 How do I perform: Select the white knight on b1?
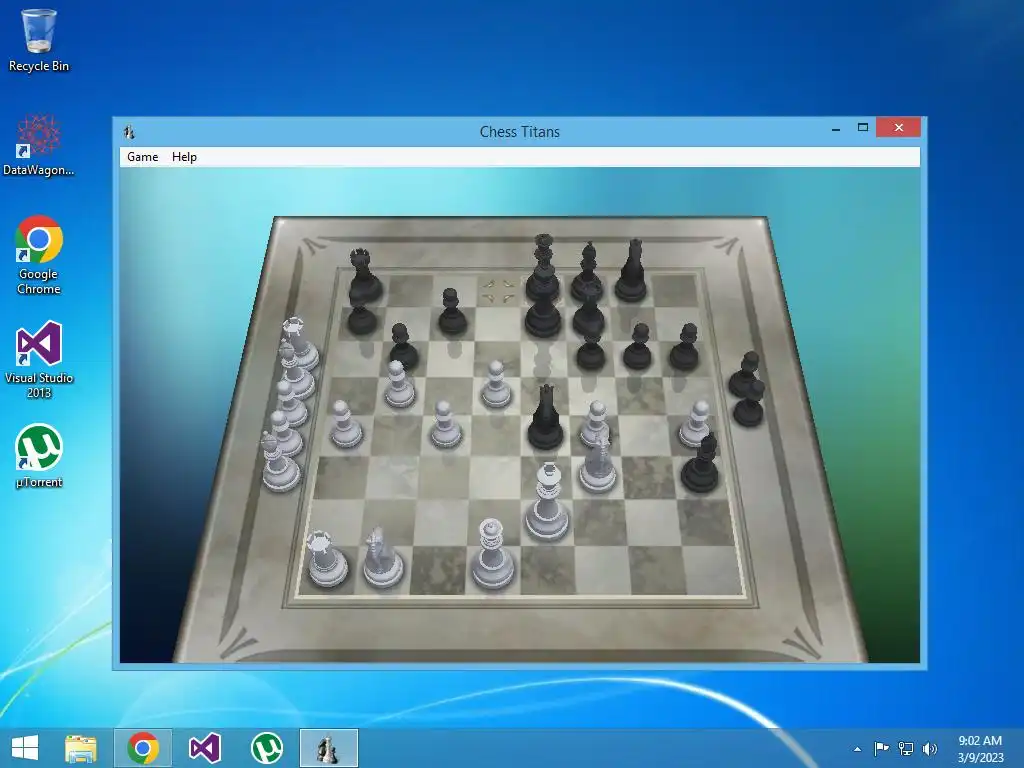tap(383, 558)
